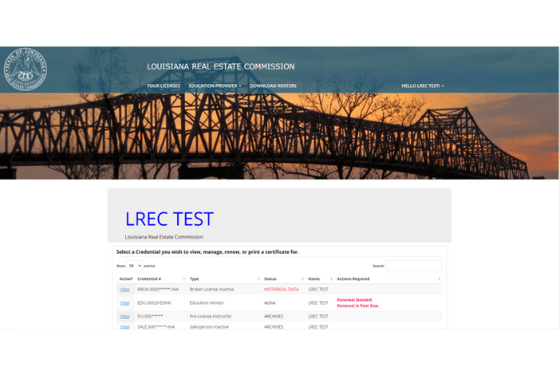560x375 pixels.
Task: View the Pre-License Instructor credential
Action: click(125, 316)
